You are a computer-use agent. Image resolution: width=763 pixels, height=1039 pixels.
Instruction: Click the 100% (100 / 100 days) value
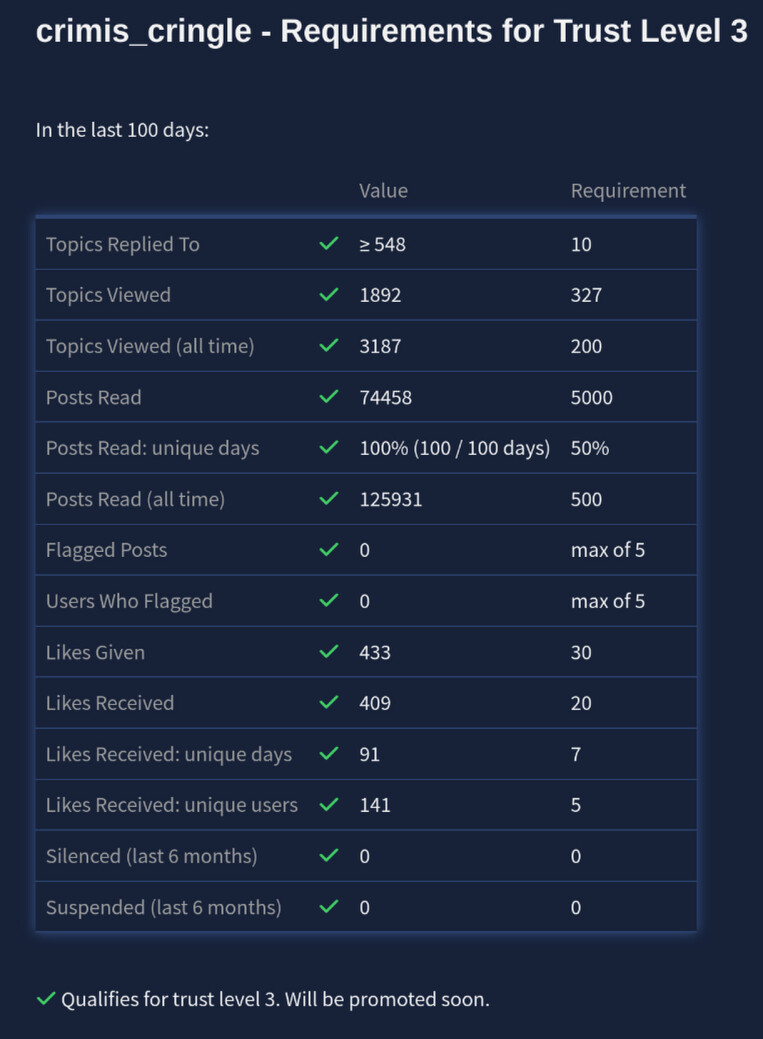click(x=454, y=448)
